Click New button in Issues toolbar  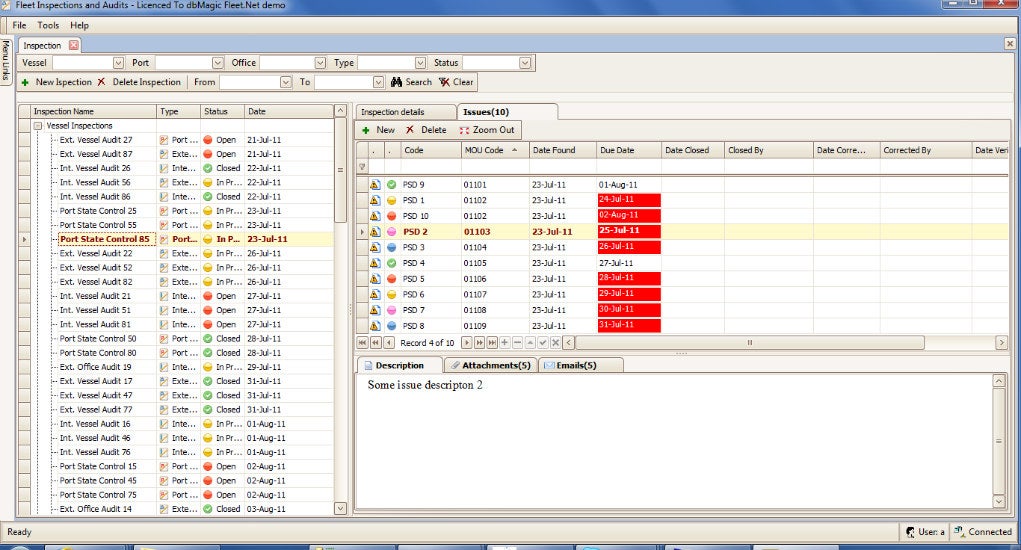[378, 130]
